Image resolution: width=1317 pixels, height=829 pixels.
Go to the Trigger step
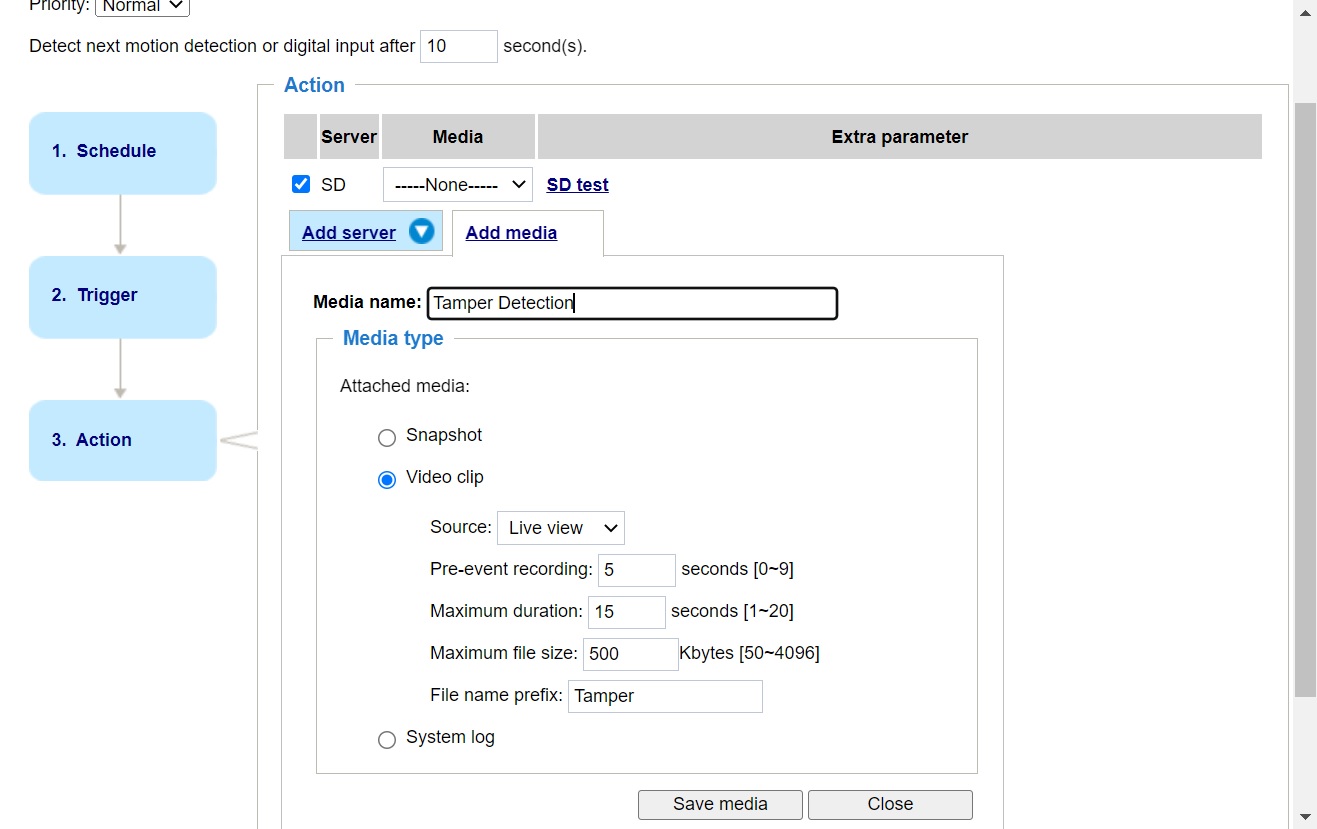[122, 295]
